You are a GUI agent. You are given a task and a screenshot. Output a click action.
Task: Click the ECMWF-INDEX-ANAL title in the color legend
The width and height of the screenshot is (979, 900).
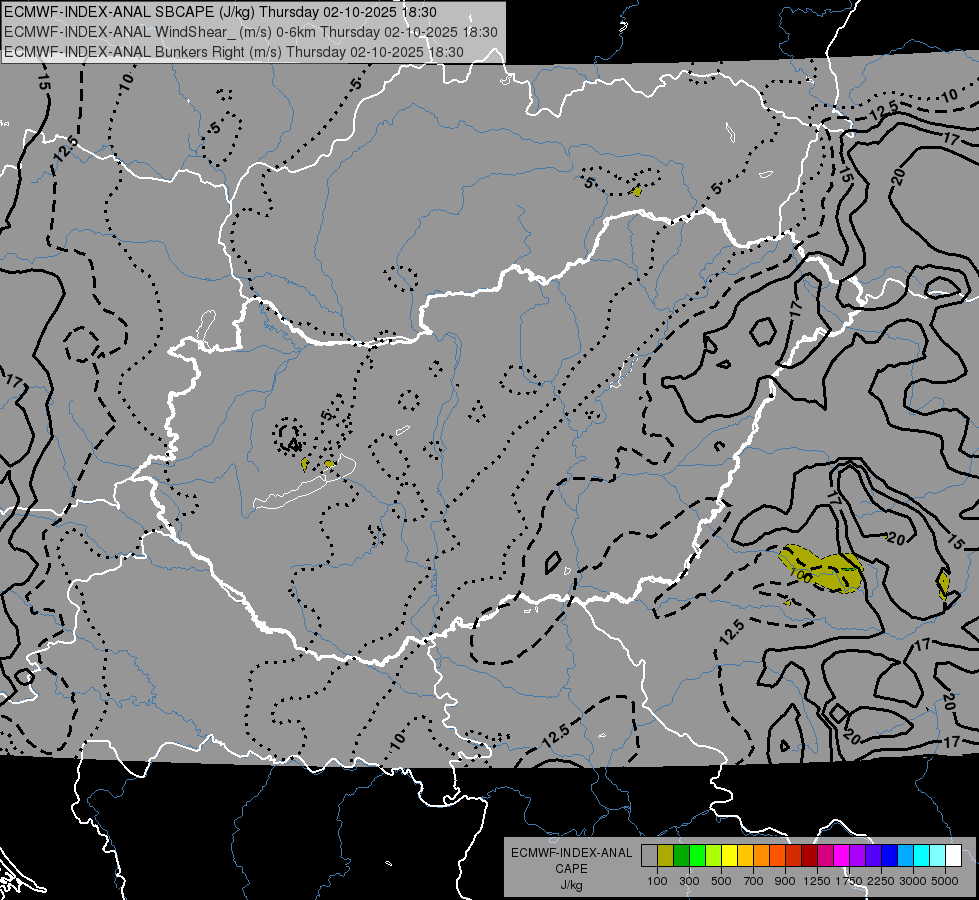click(x=571, y=853)
